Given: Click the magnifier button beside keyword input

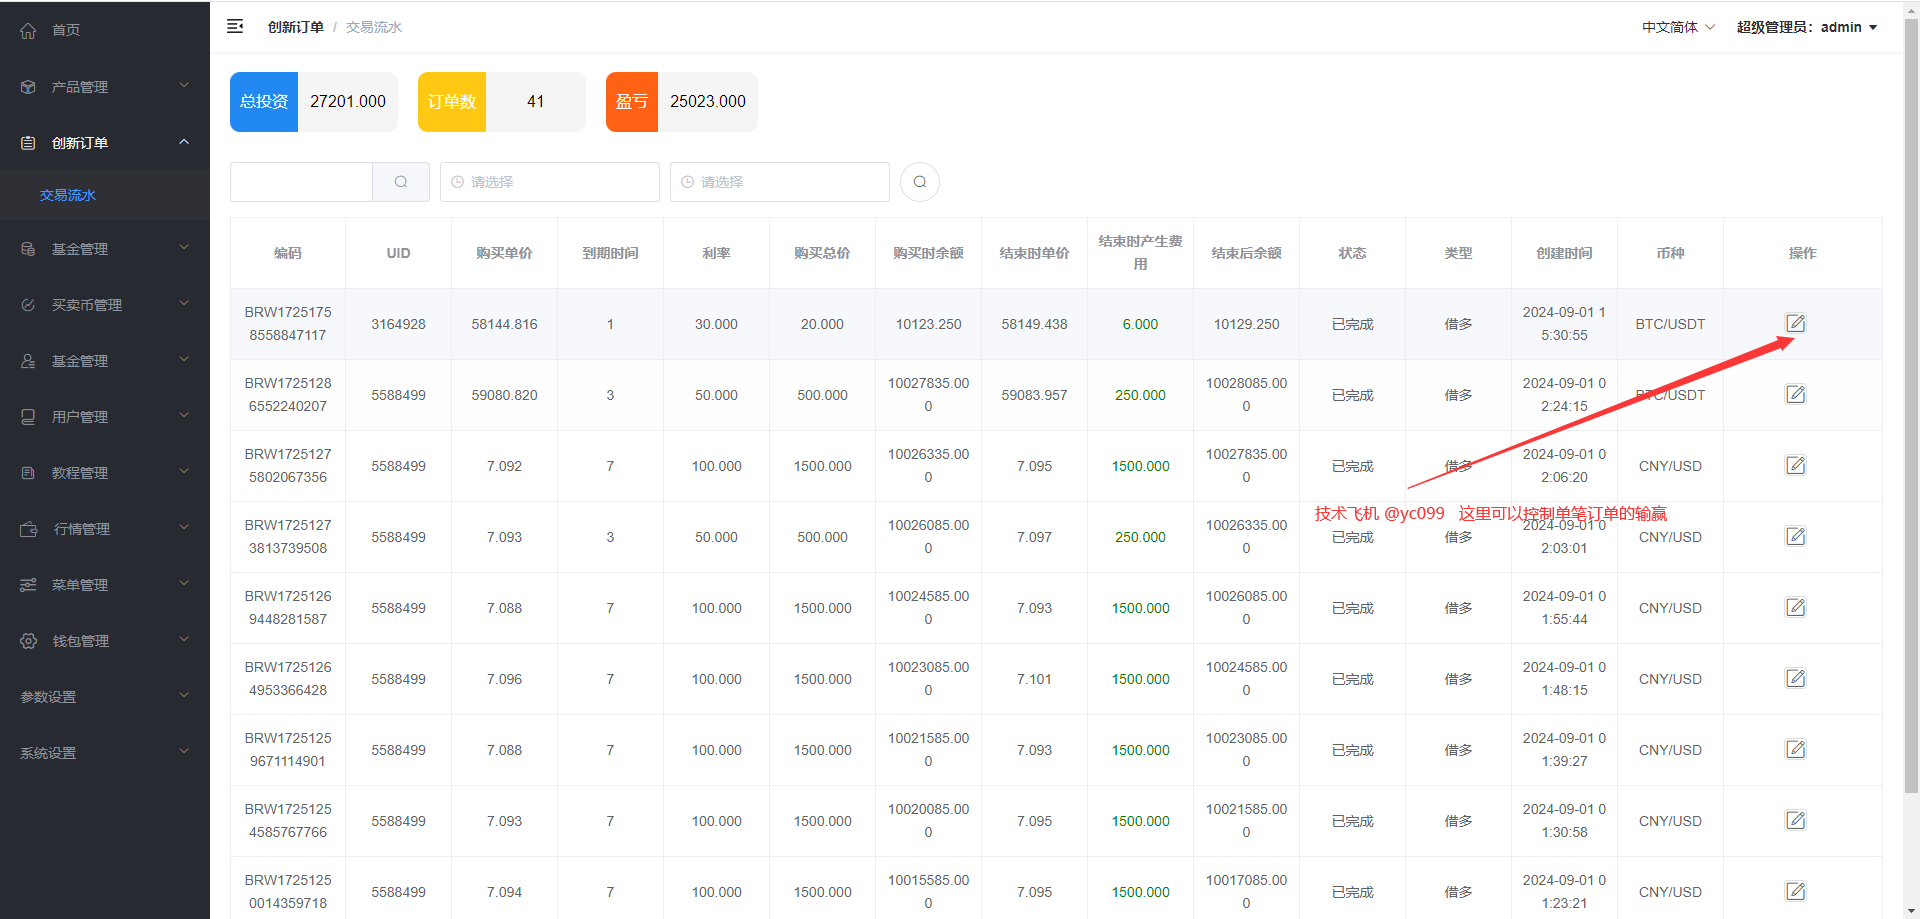Looking at the screenshot, I should coord(401,182).
